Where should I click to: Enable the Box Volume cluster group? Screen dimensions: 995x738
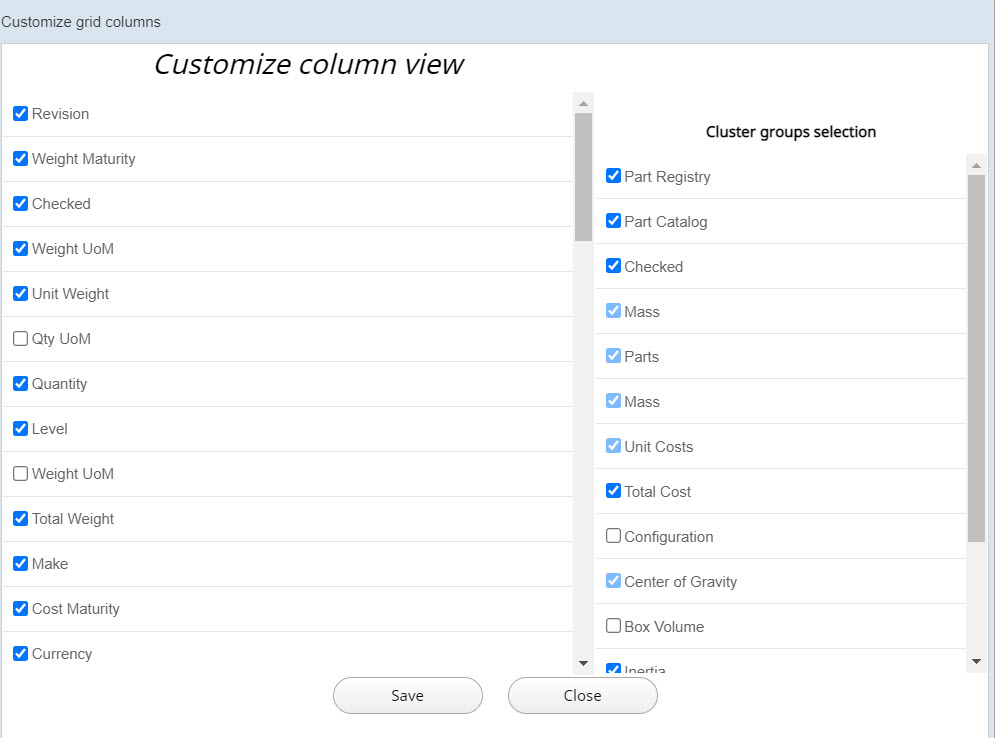(x=613, y=625)
